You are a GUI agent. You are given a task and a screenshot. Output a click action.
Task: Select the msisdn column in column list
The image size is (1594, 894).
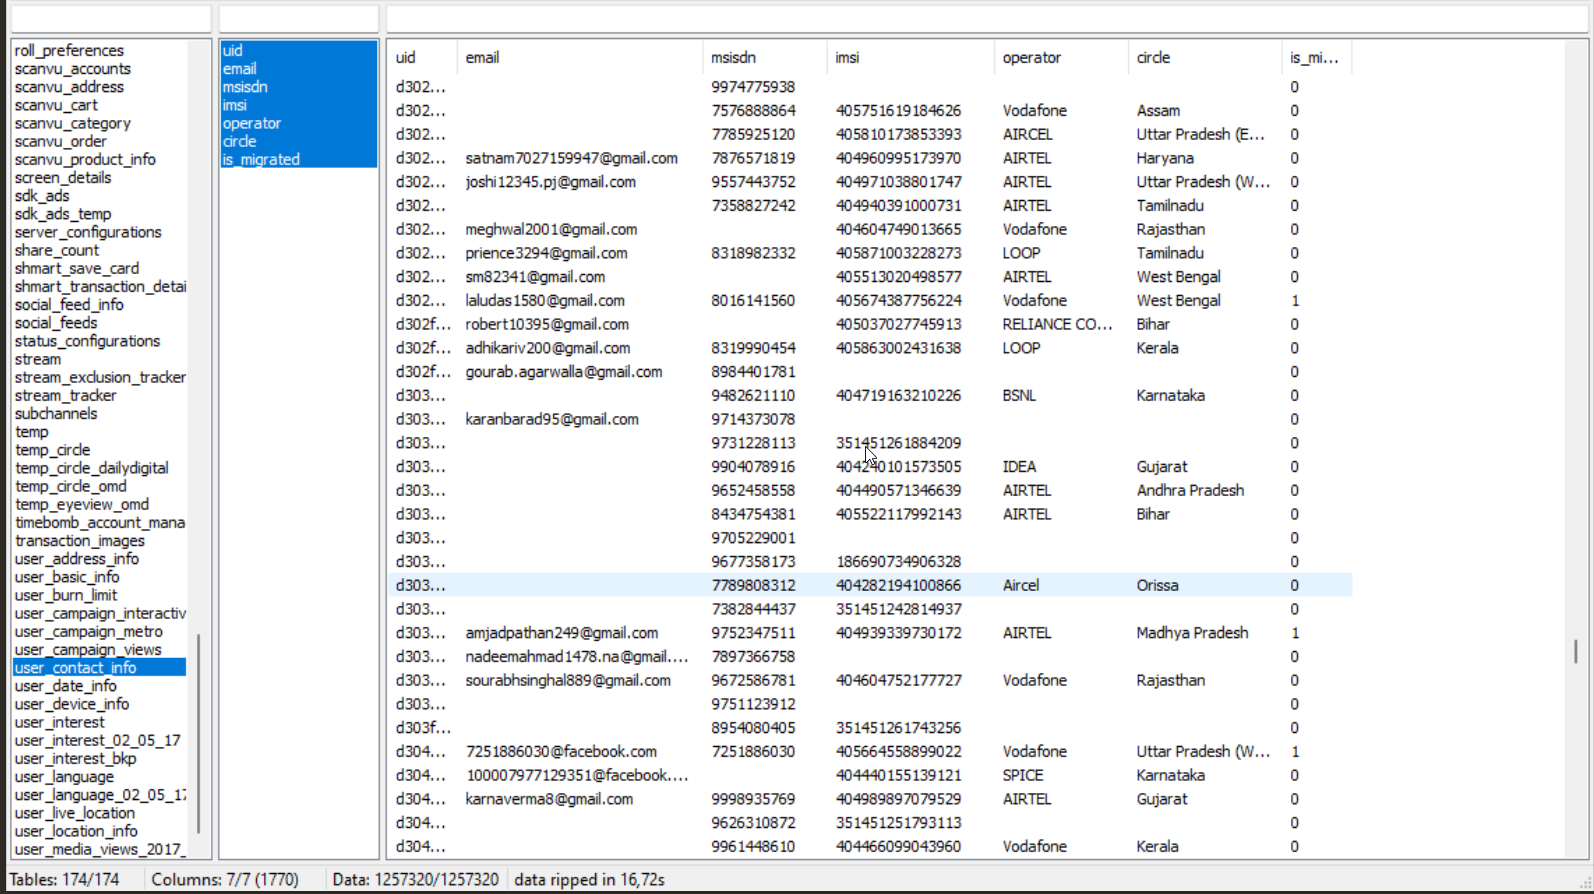click(x=245, y=87)
